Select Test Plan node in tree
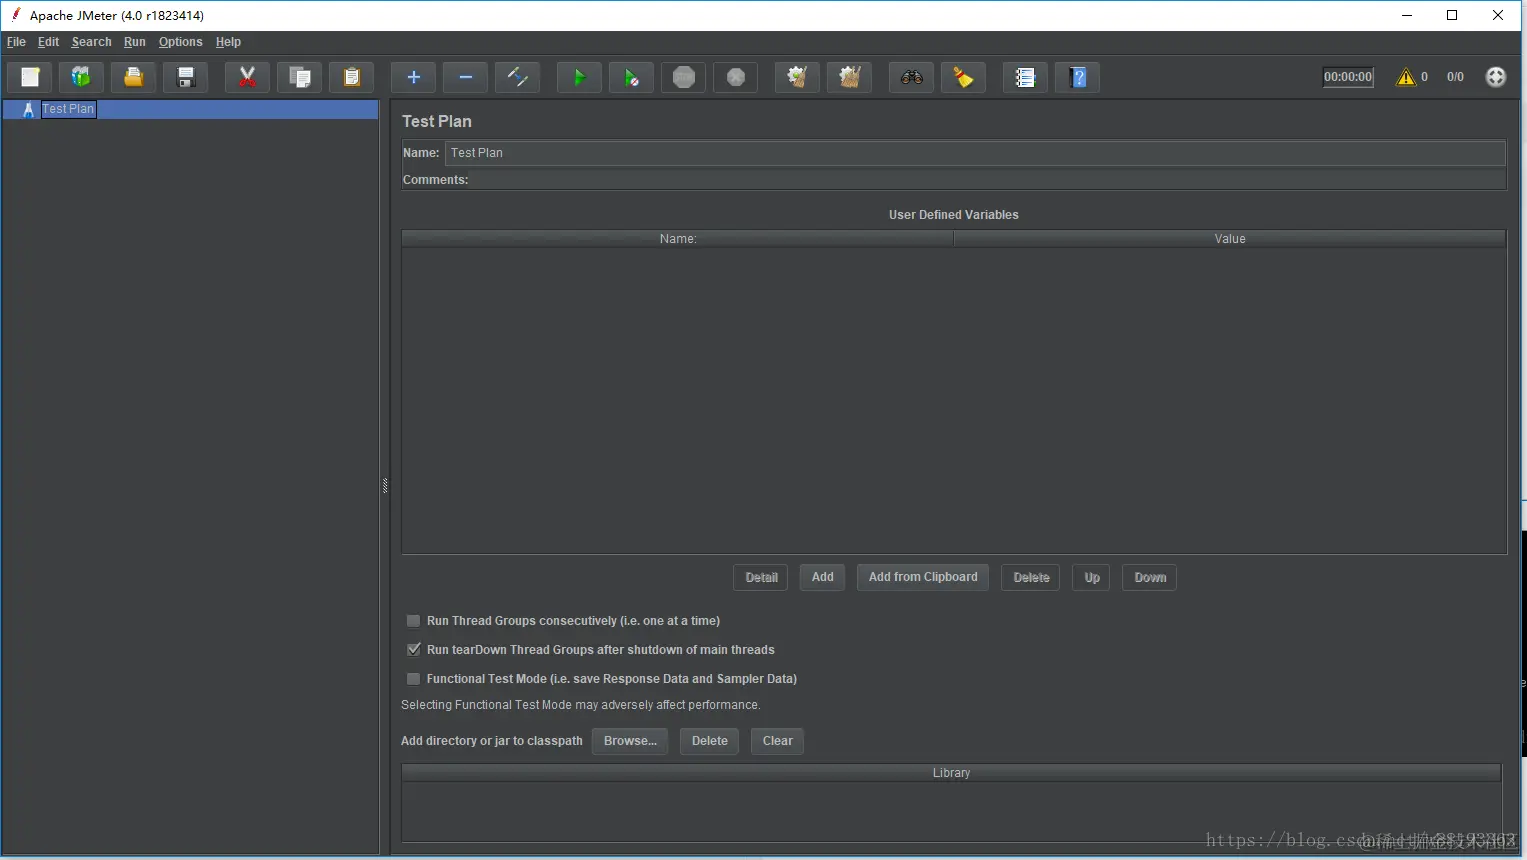Viewport: 1527px width, 860px height. point(68,109)
